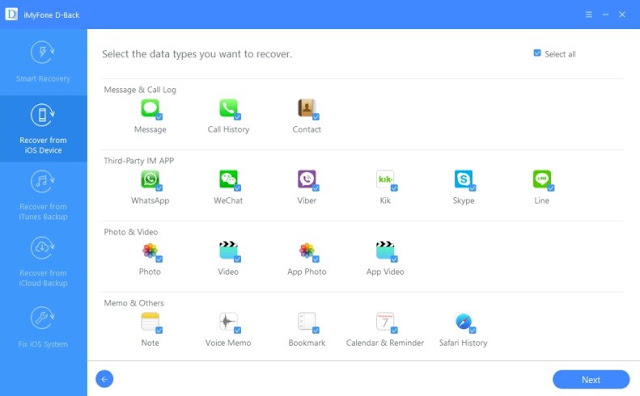Click the Next button
The height and width of the screenshot is (396, 640).
(x=591, y=380)
